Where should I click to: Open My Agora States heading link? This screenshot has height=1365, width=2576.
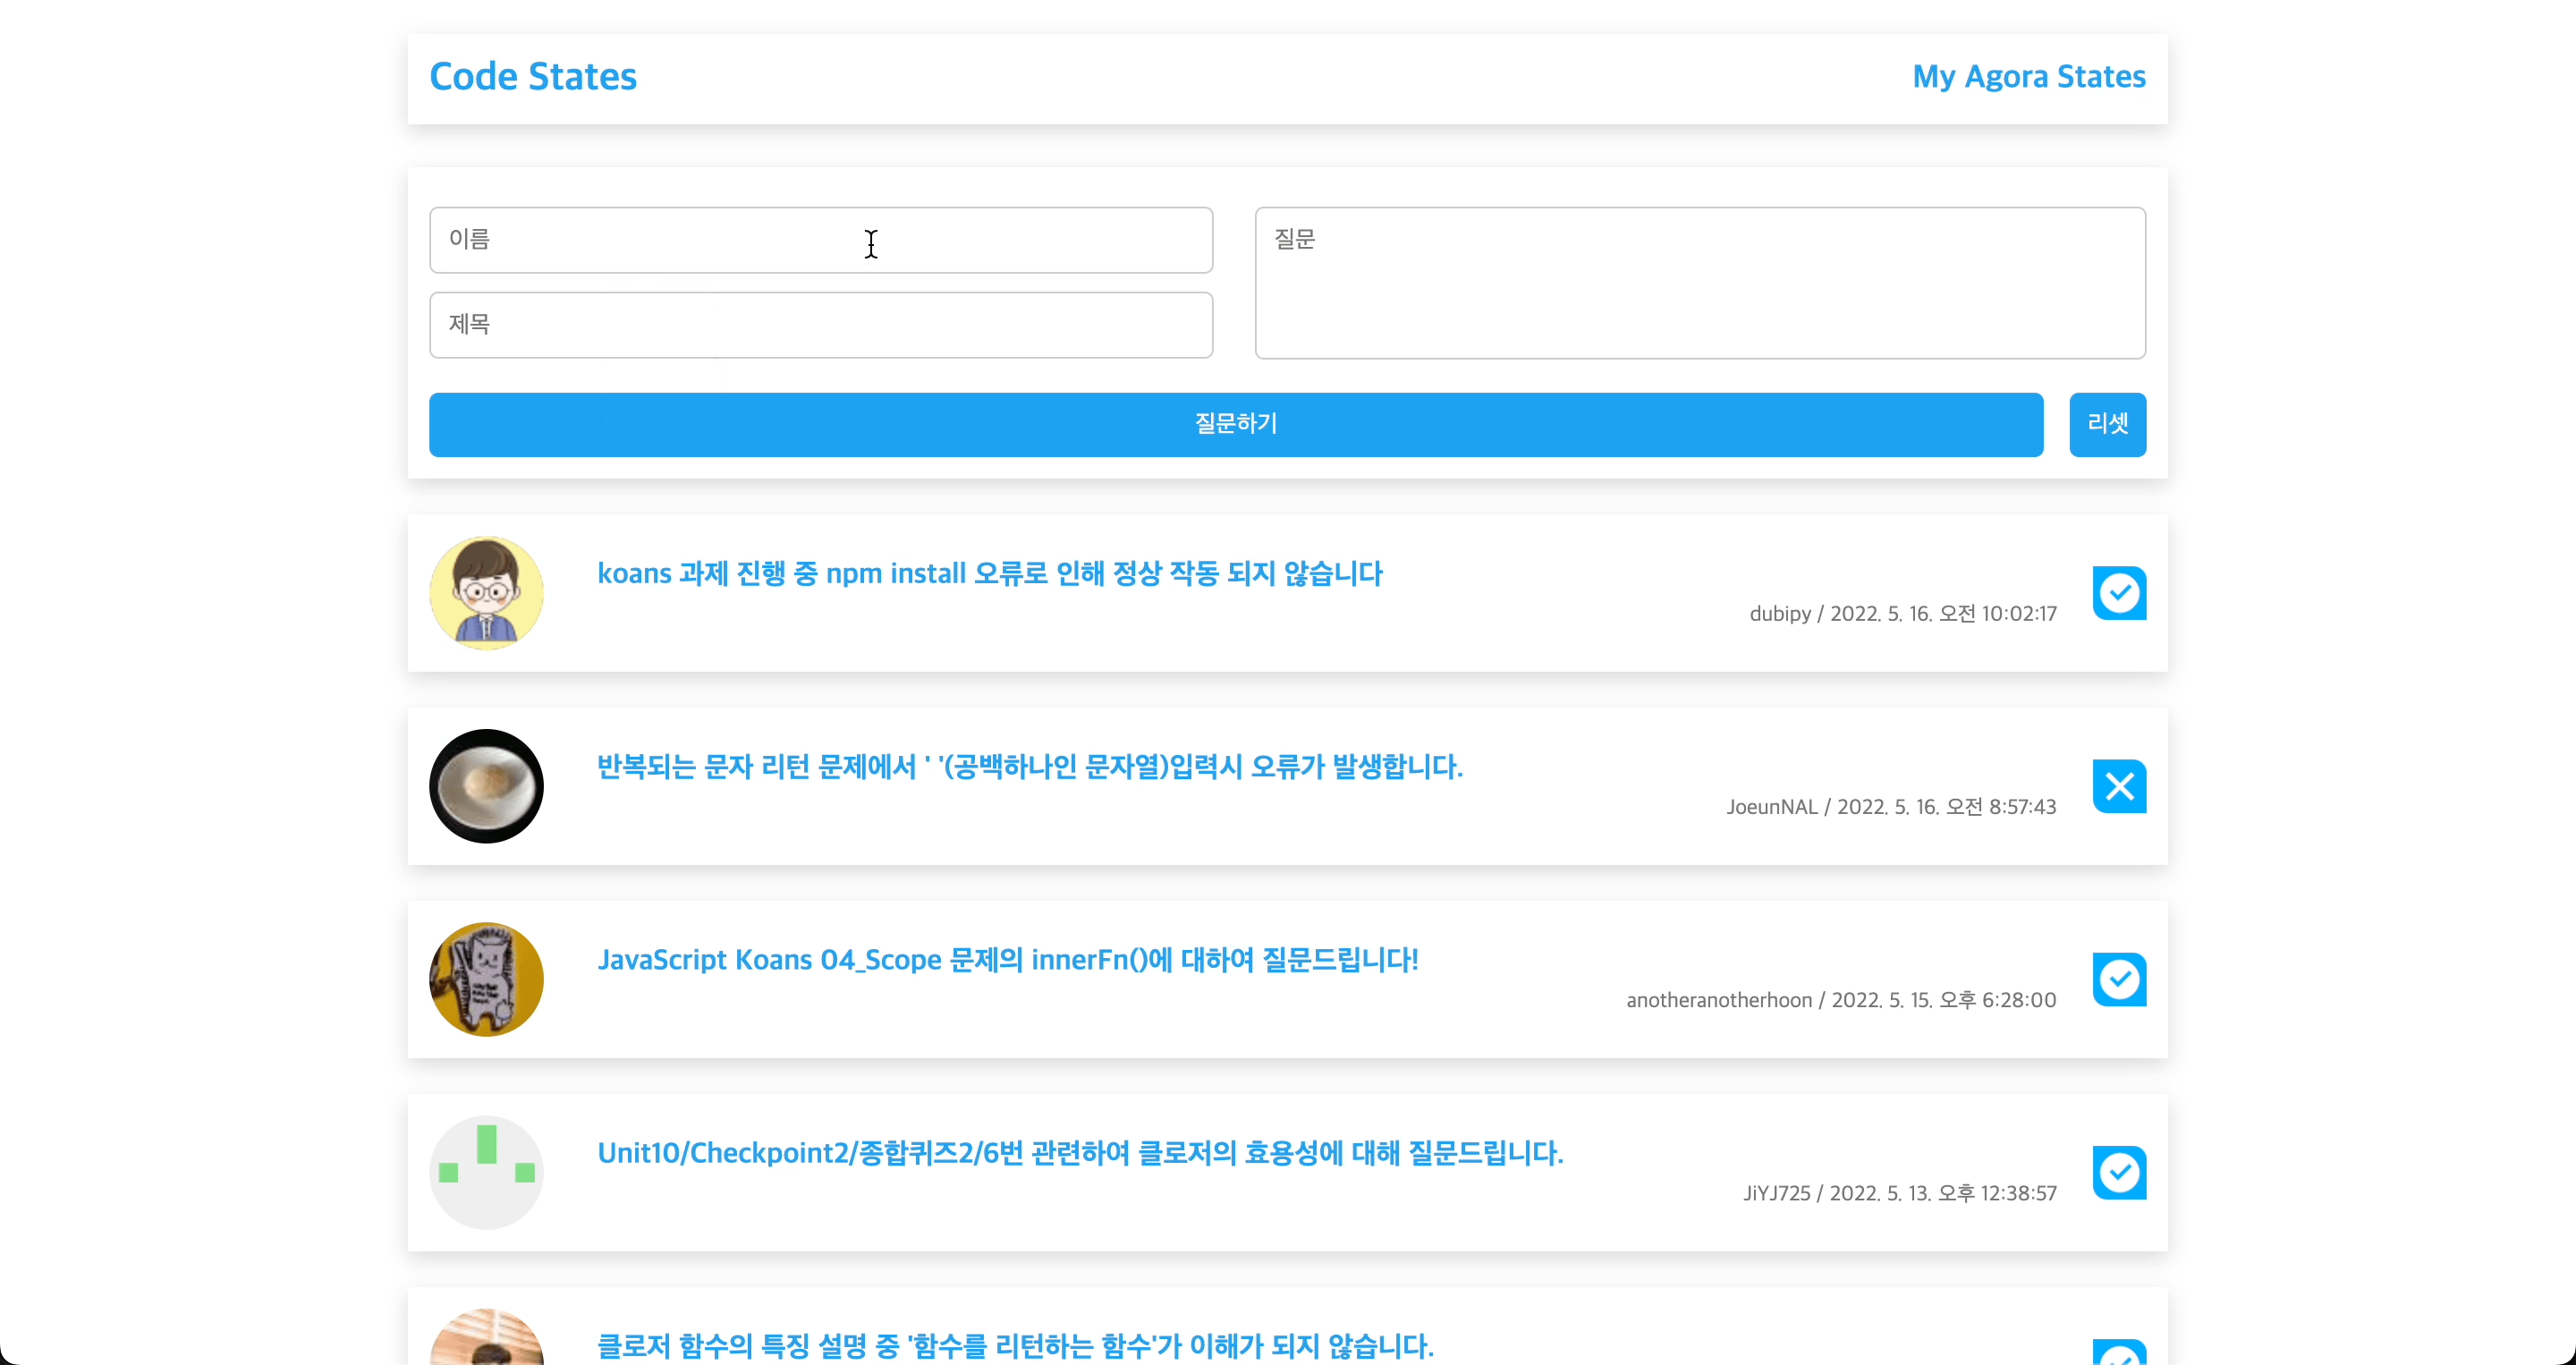(x=2028, y=77)
